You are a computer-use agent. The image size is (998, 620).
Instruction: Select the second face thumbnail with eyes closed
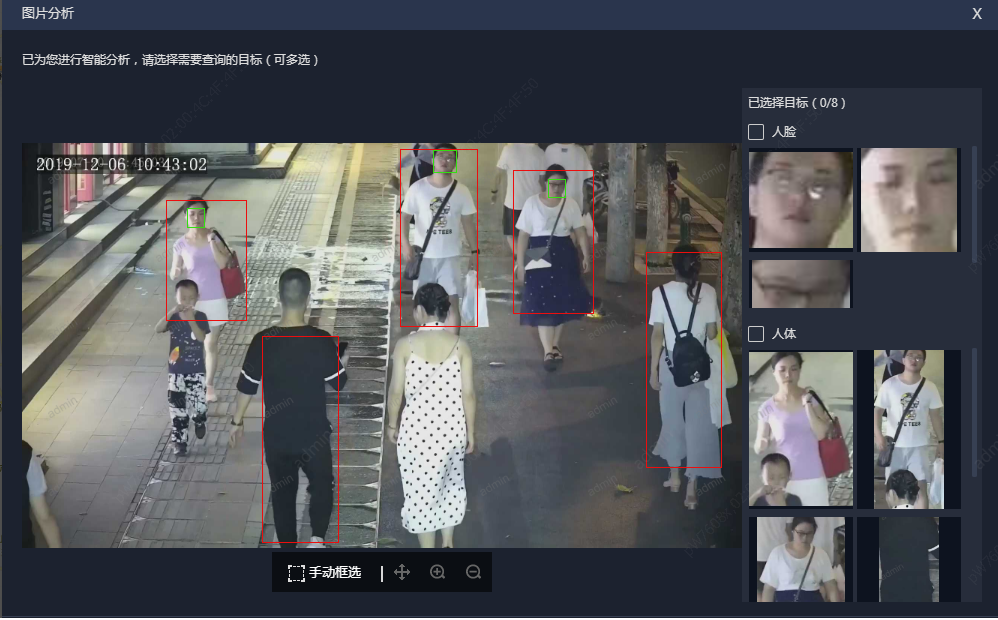pyautogui.click(x=909, y=200)
